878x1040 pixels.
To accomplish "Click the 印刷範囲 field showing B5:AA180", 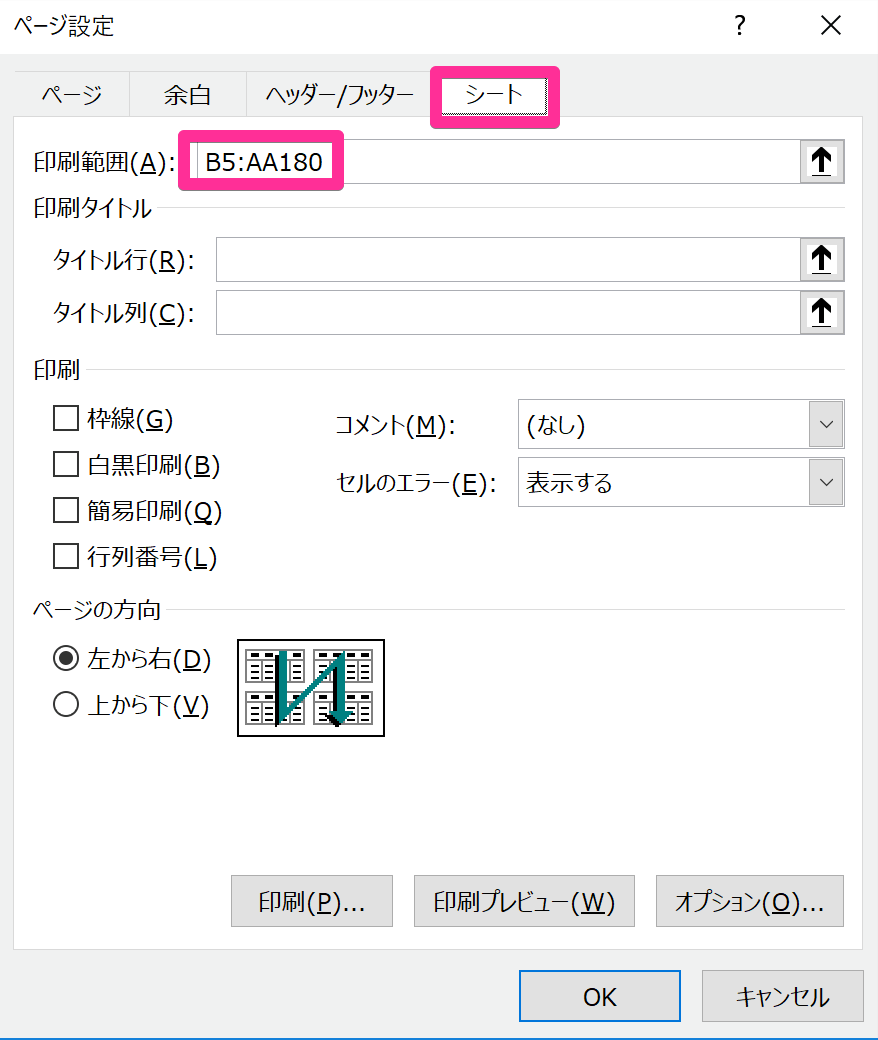I will pyautogui.click(x=495, y=161).
